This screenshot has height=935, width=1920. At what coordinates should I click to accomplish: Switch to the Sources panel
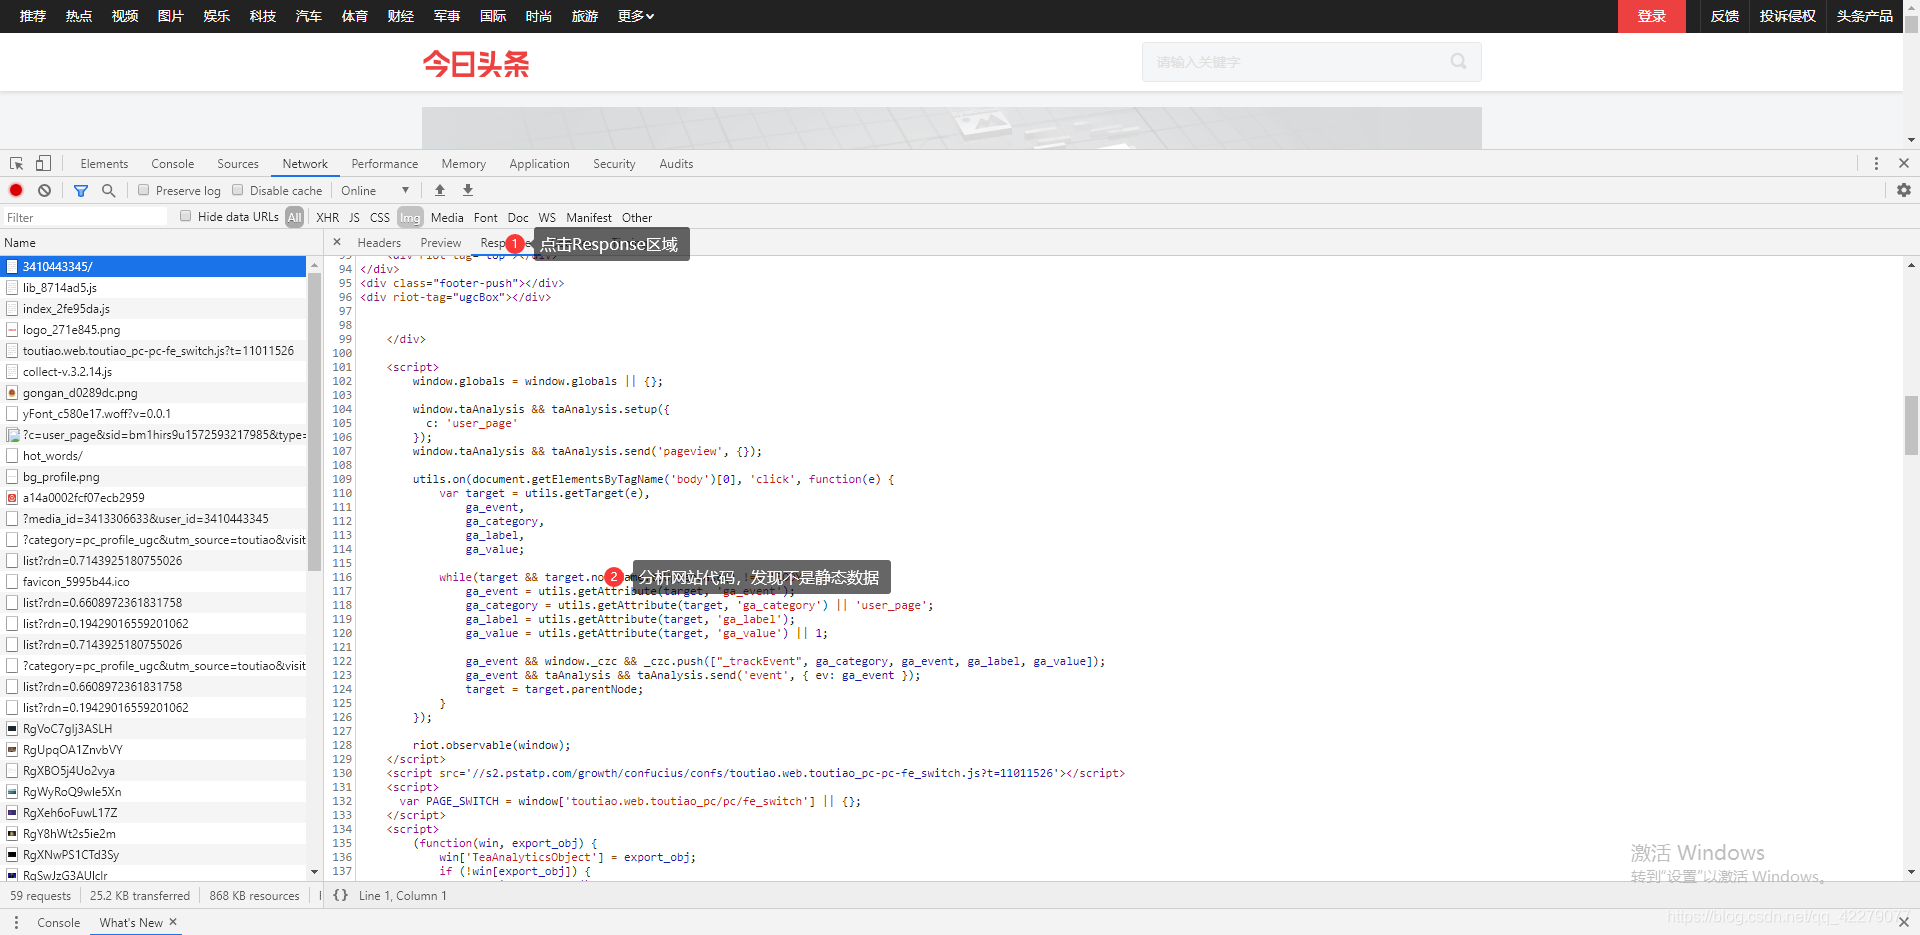(x=238, y=163)
